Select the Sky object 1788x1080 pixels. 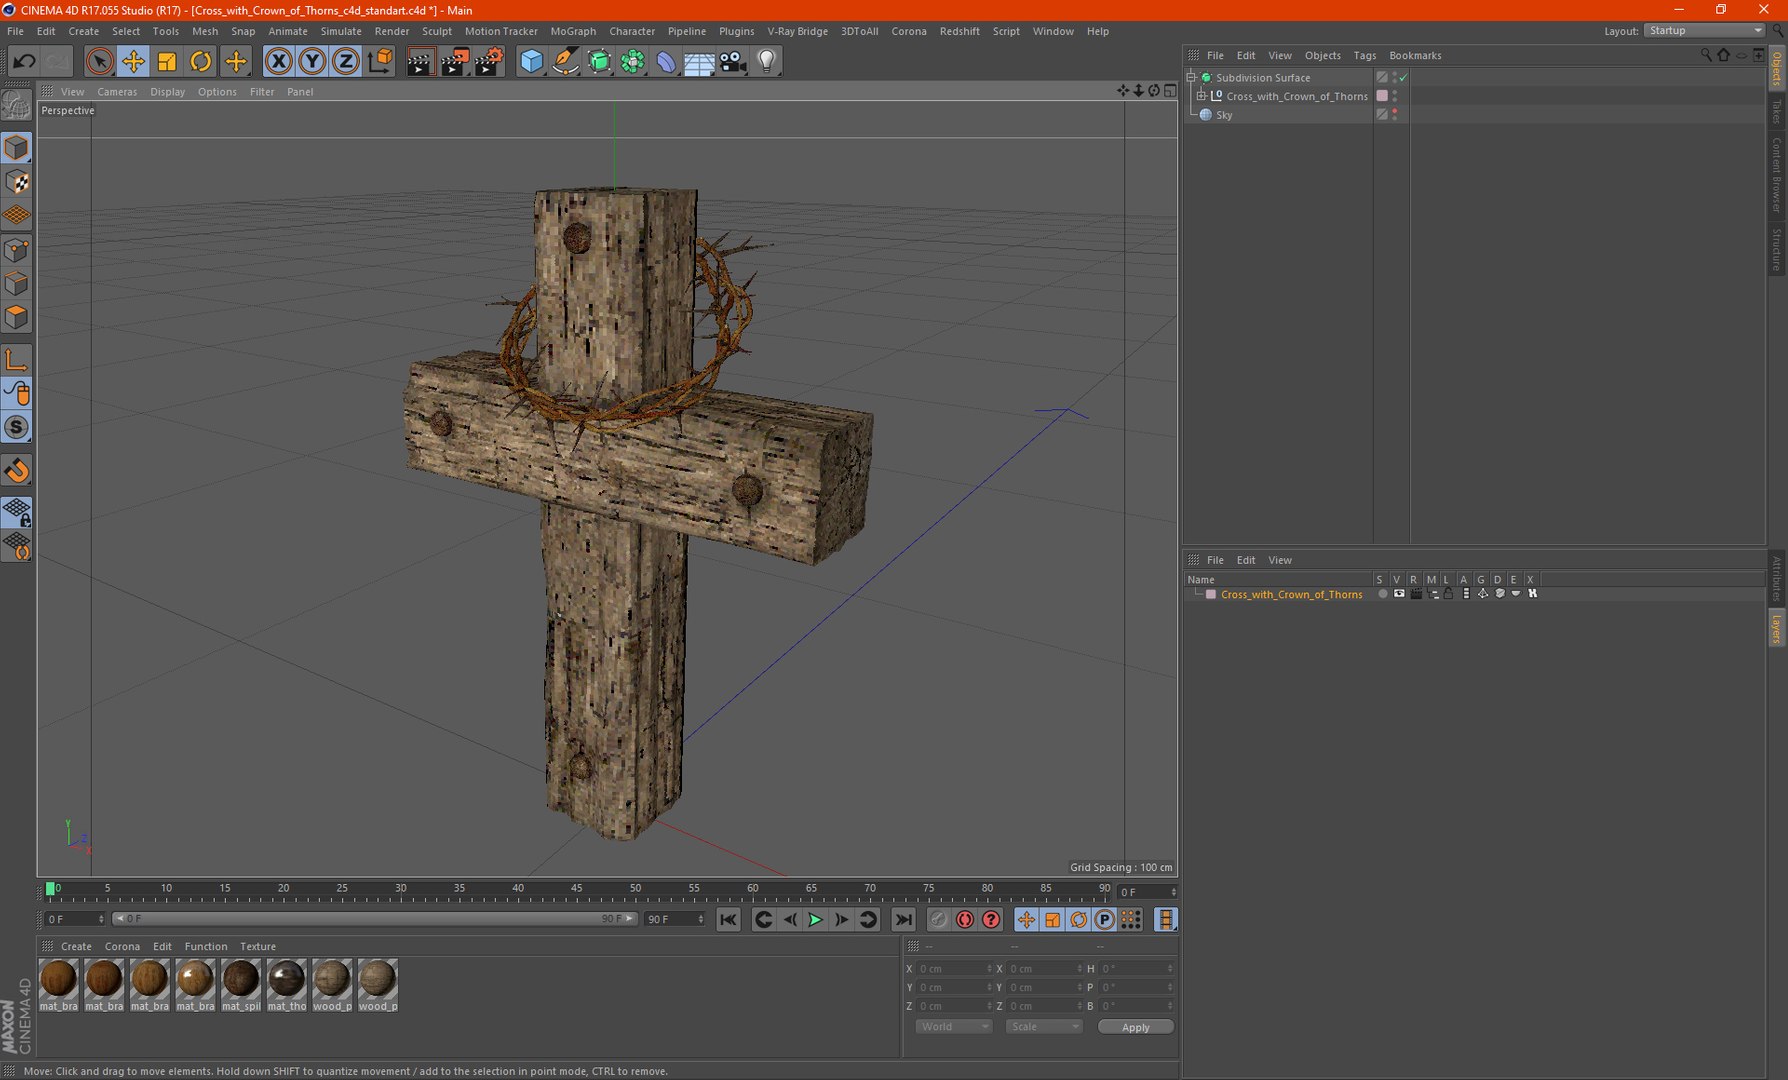pyautogui.click(x=1224, y=115)
